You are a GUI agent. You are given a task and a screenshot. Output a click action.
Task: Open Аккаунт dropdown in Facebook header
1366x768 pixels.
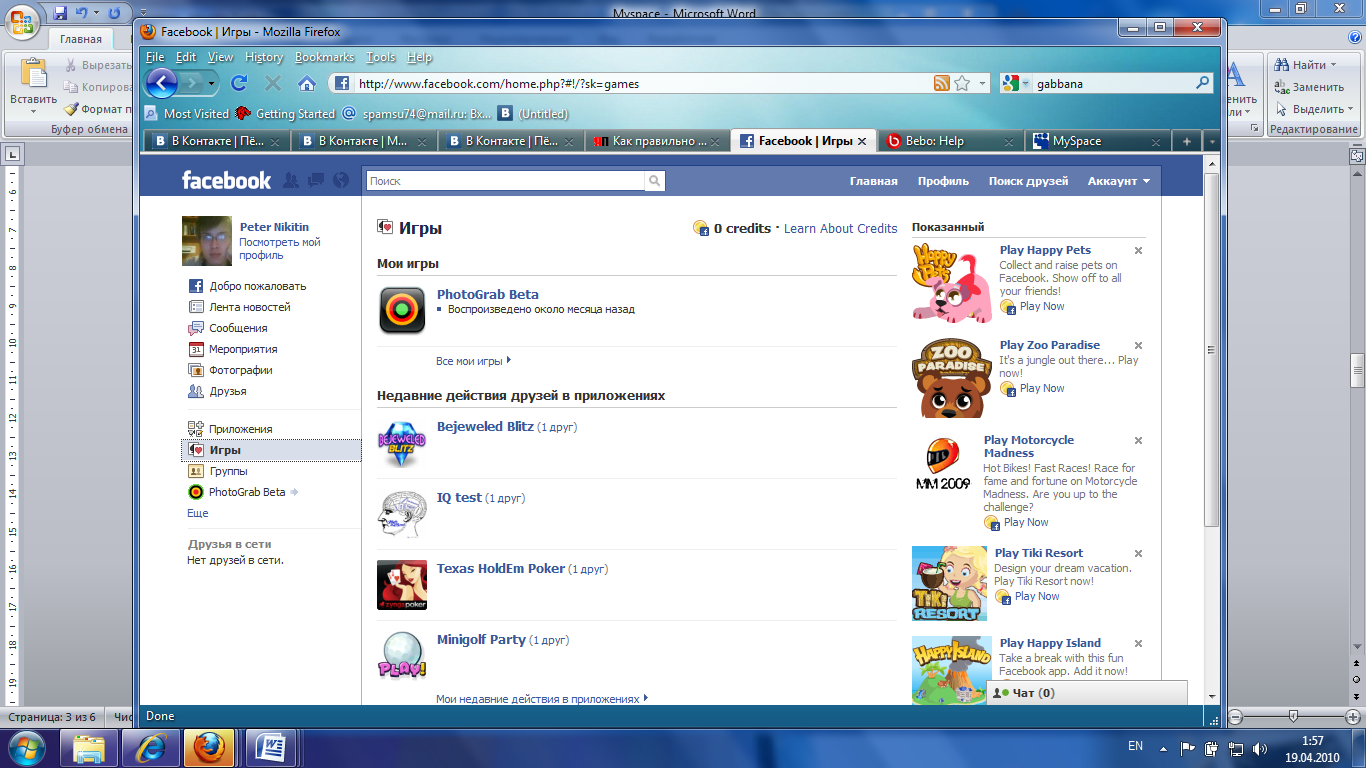click(1118, 181)
